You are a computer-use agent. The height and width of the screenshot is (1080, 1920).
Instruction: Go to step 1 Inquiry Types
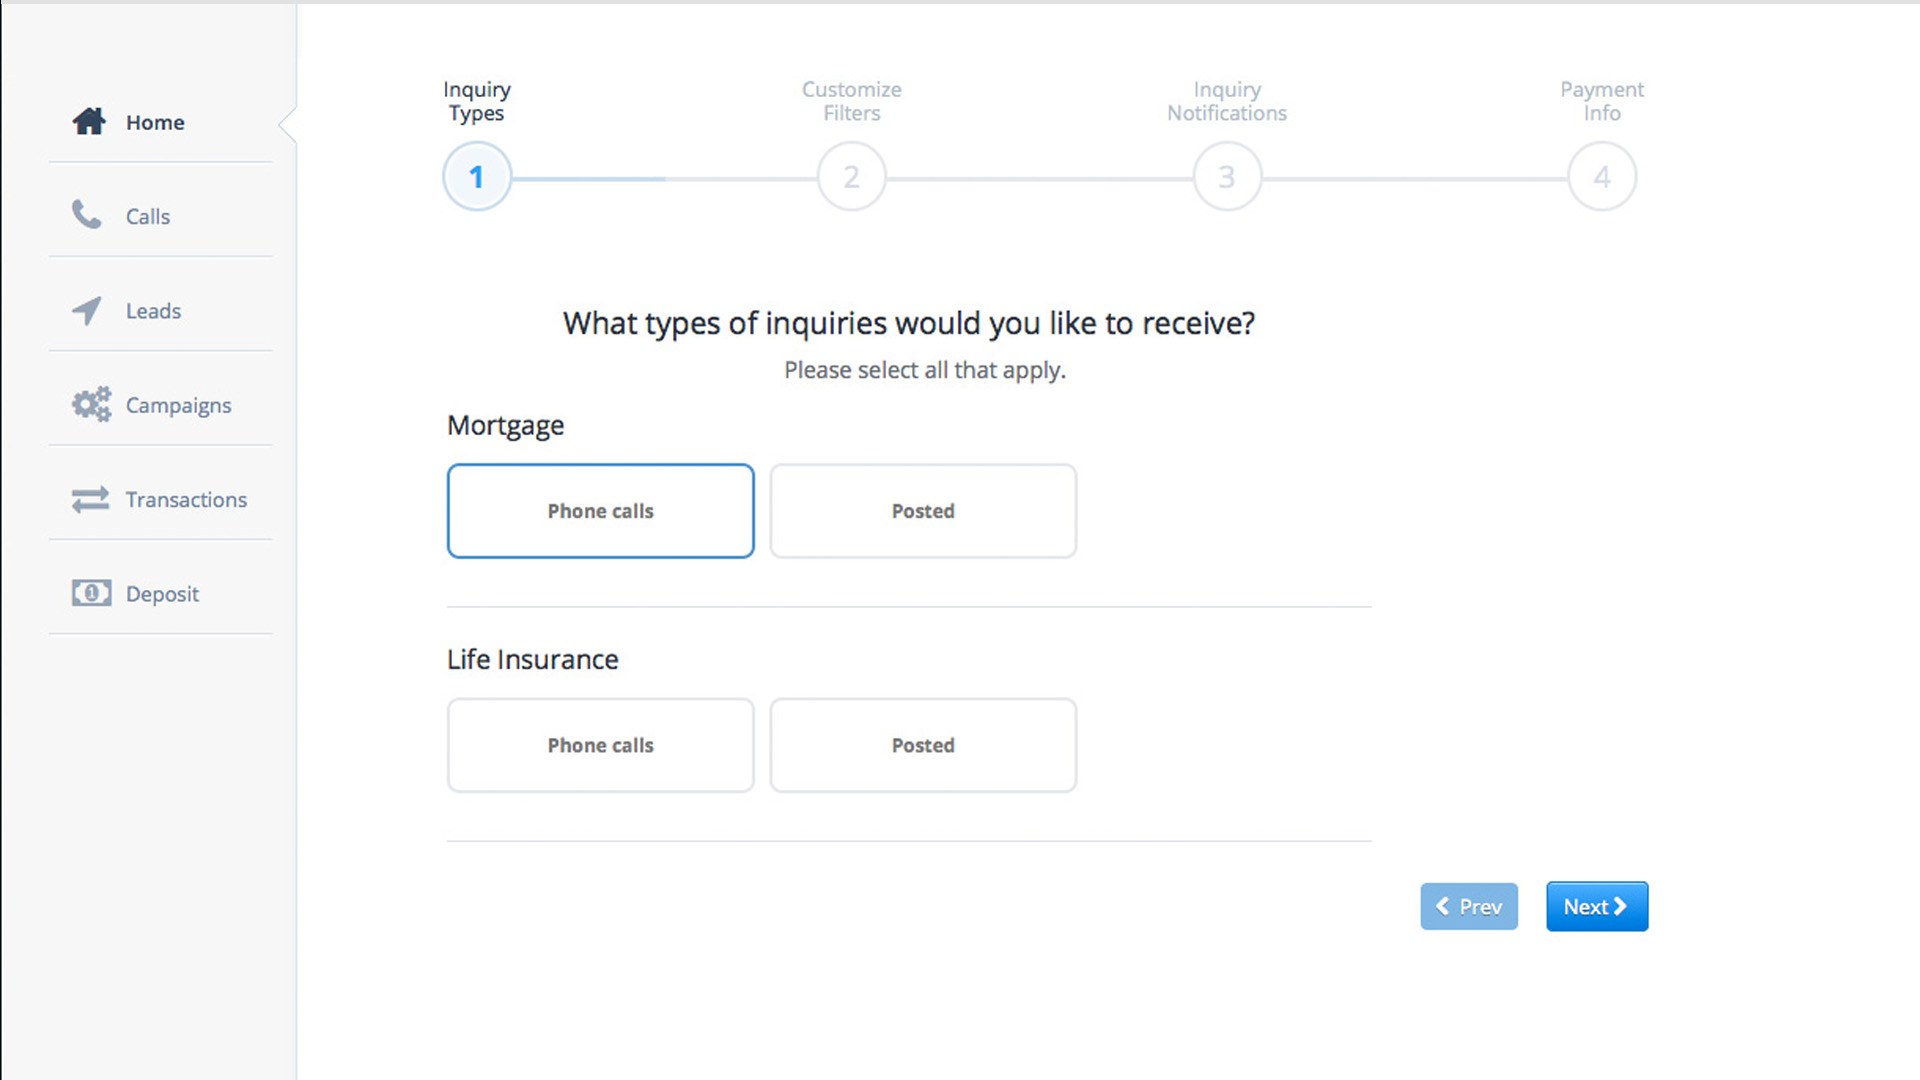(x=477, y=177)
